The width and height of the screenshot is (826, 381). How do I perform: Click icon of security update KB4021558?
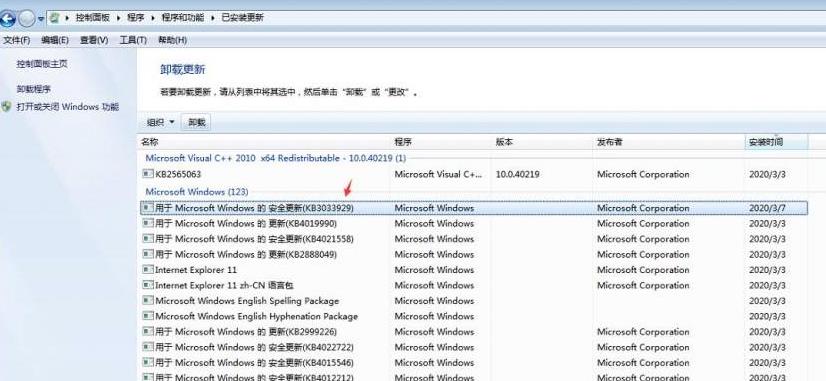[x=148, y=239]
